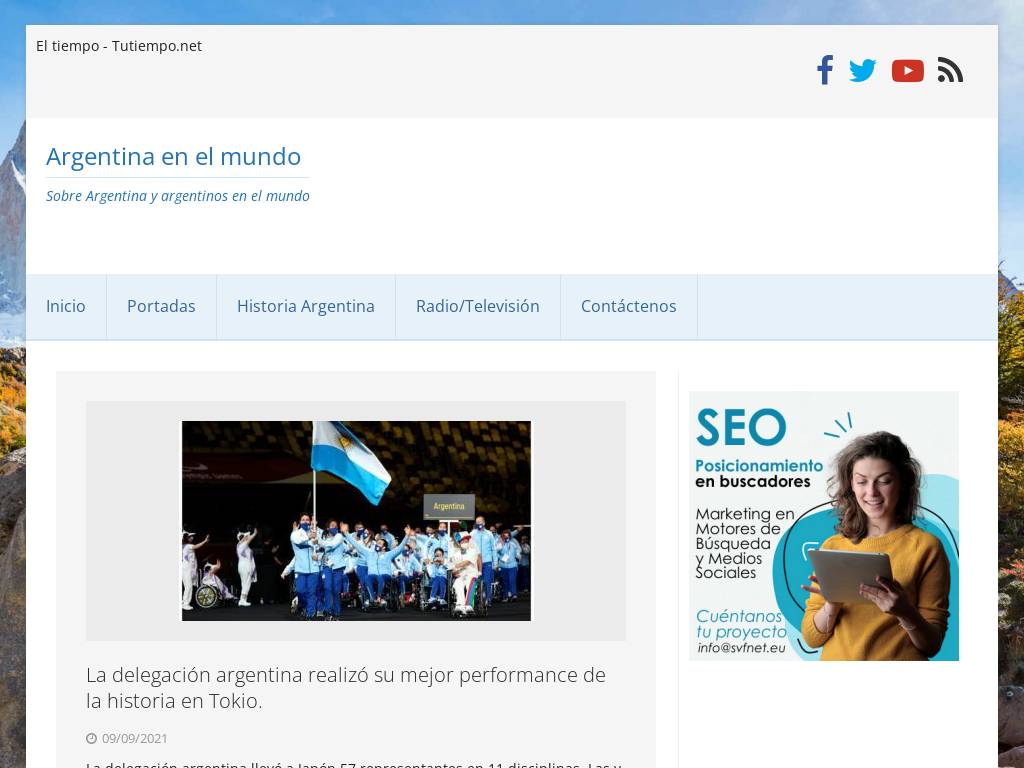The image size is (1024, 768).
Task: Open El tiempo - Tutiempo.net link
Action: (119, 46)
